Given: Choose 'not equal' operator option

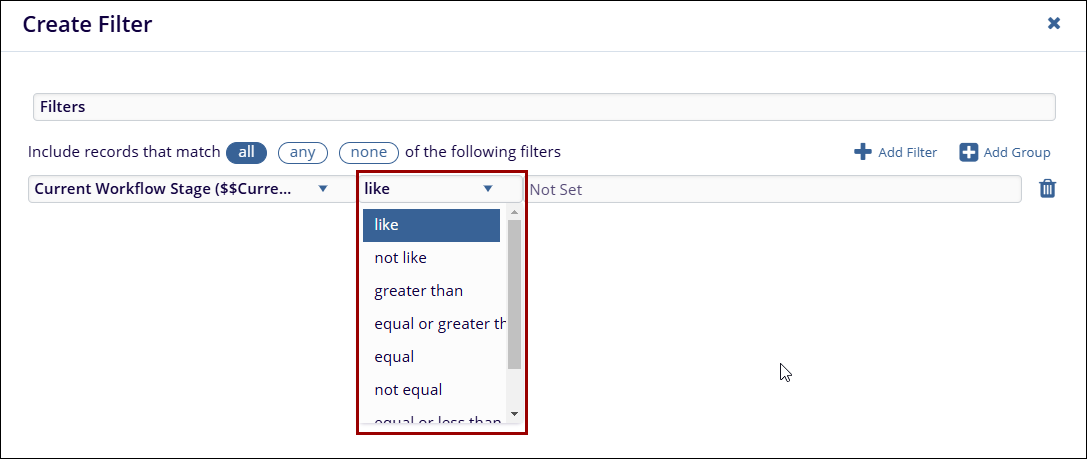Looking at the screenshot, I should point(431,390).
